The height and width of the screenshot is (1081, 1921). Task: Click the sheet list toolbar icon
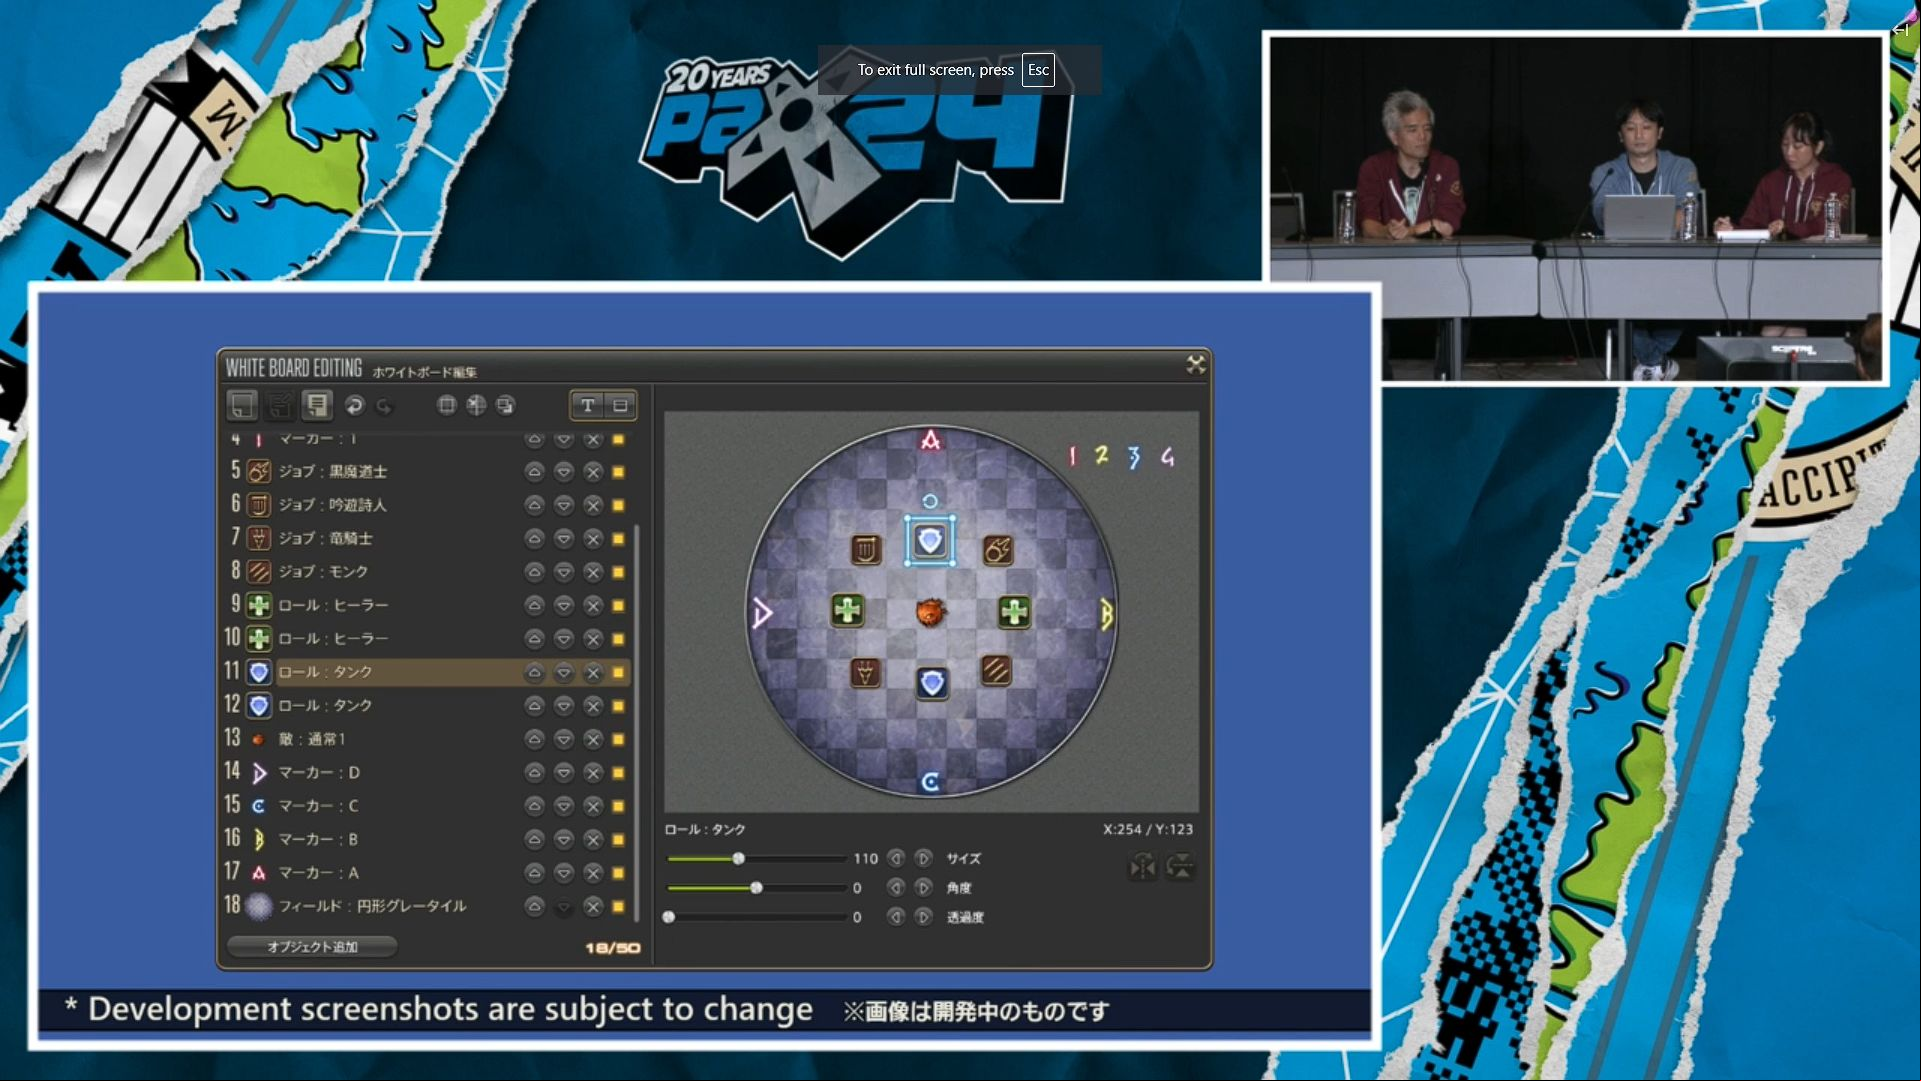pyautogui.click(x=317, y=405)
